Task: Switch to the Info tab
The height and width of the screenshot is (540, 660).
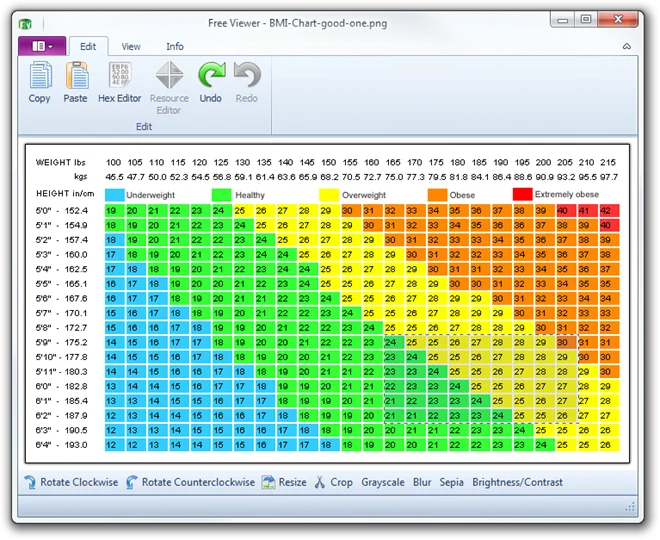Action: (x=175, y=47)
